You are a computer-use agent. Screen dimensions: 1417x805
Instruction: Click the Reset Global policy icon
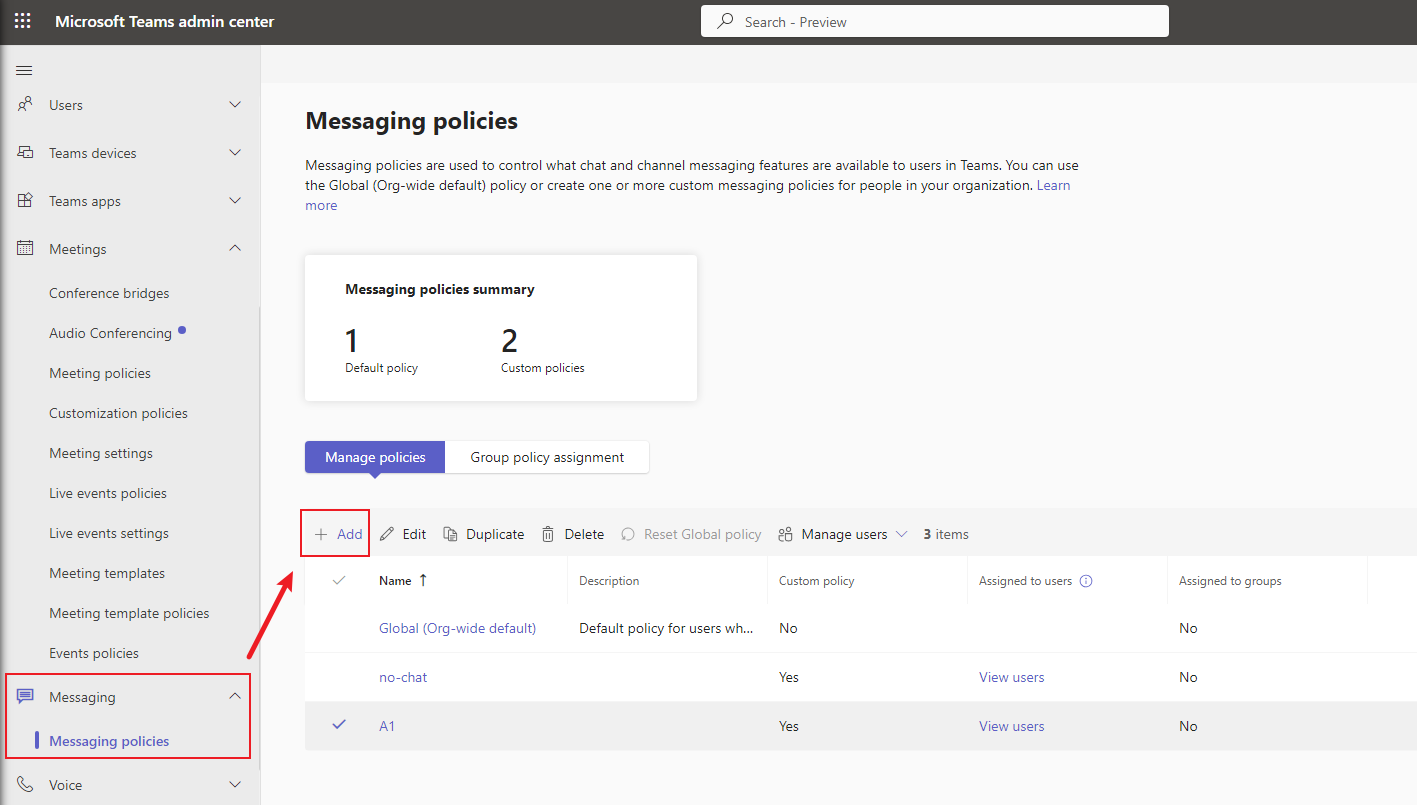[628, 534]
